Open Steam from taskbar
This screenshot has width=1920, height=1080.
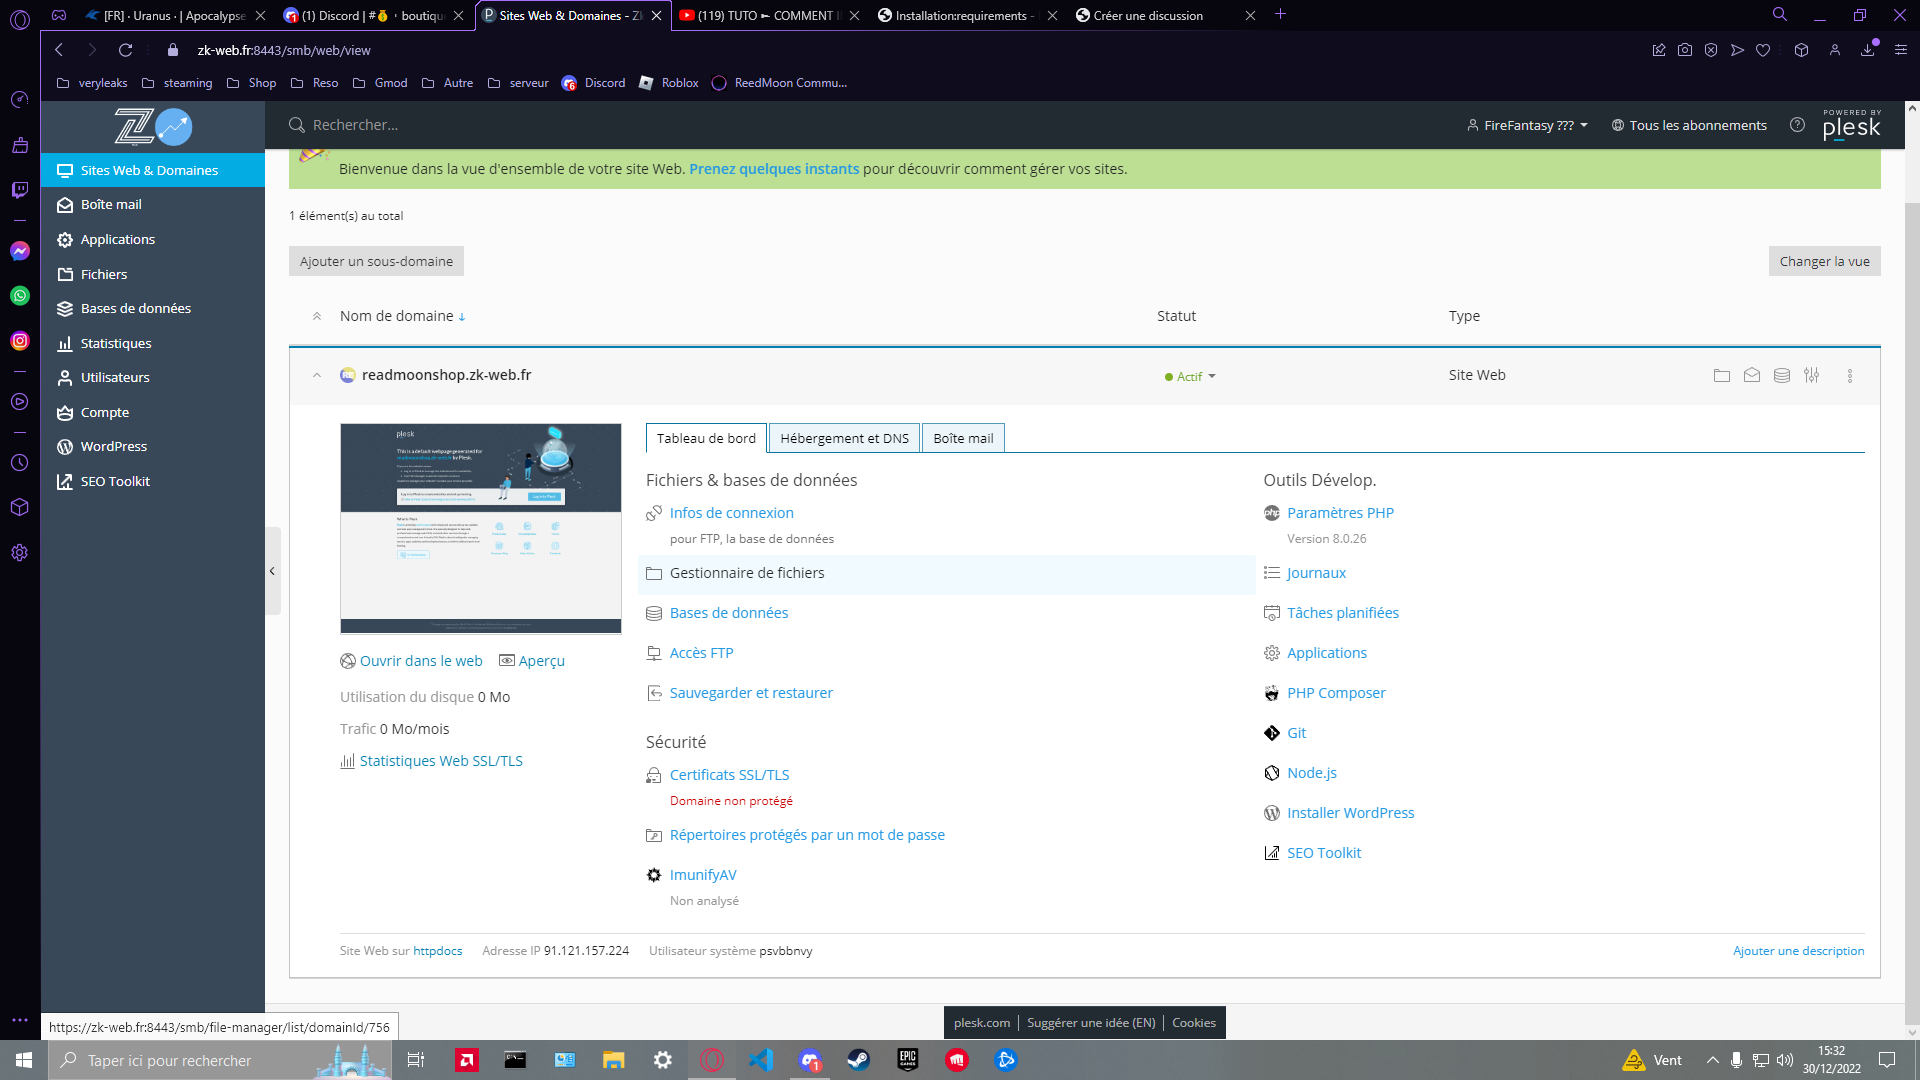[x=858, y=1060]
